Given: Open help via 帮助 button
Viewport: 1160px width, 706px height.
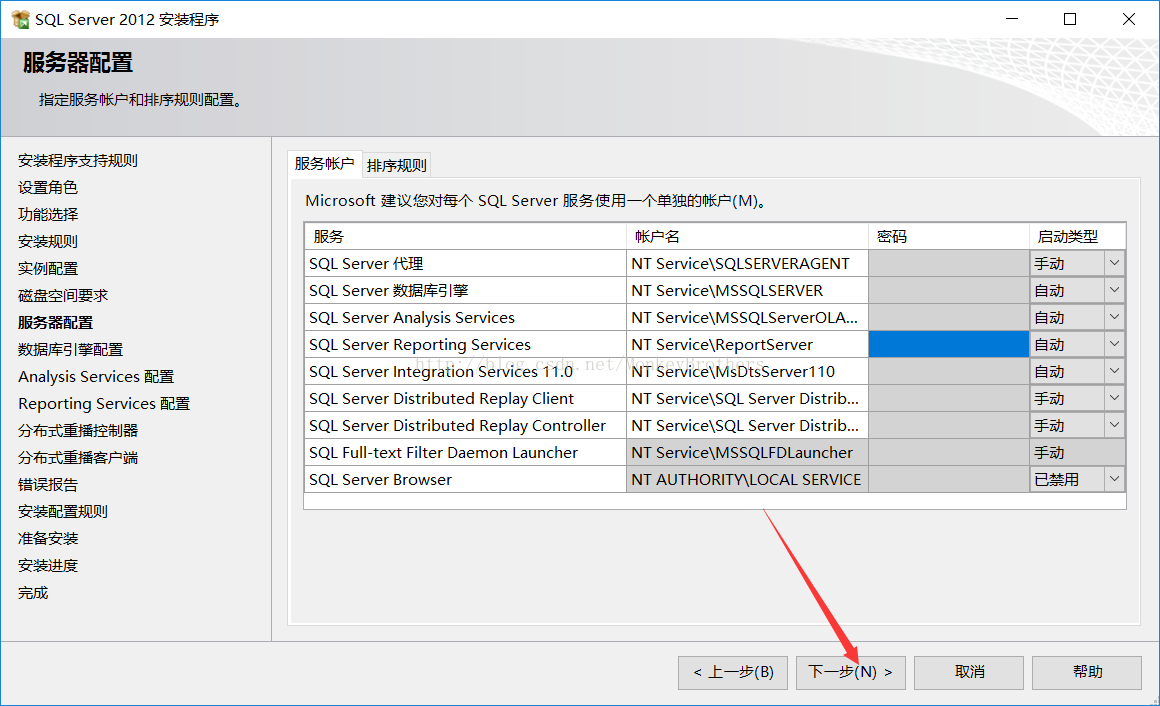Looking at the screenshot, I should pyautogui.click(x=1087, y=672).
